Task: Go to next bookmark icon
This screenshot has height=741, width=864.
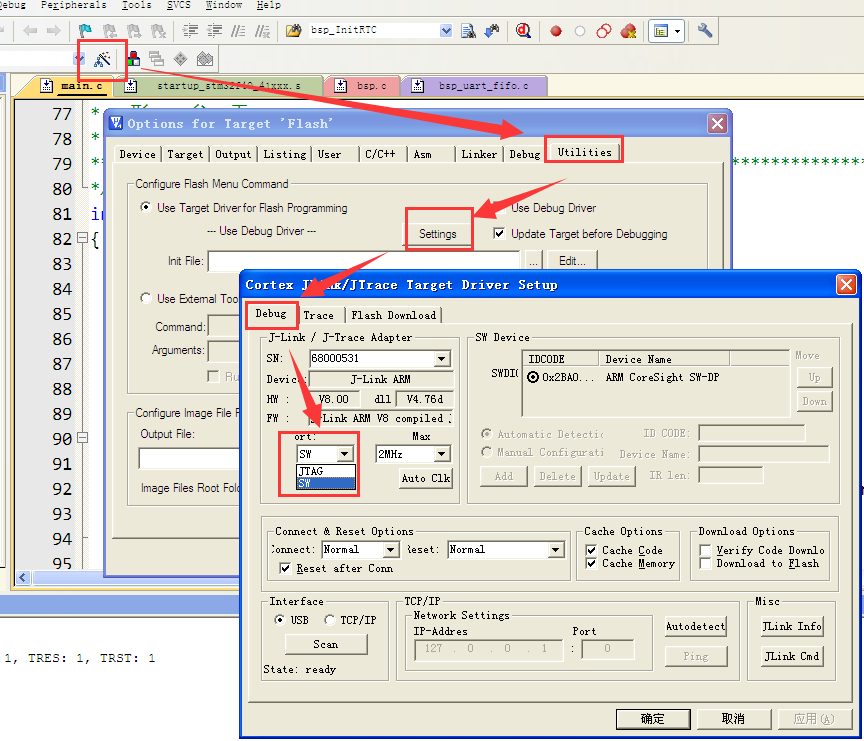Action: click(x=134, y=30)
